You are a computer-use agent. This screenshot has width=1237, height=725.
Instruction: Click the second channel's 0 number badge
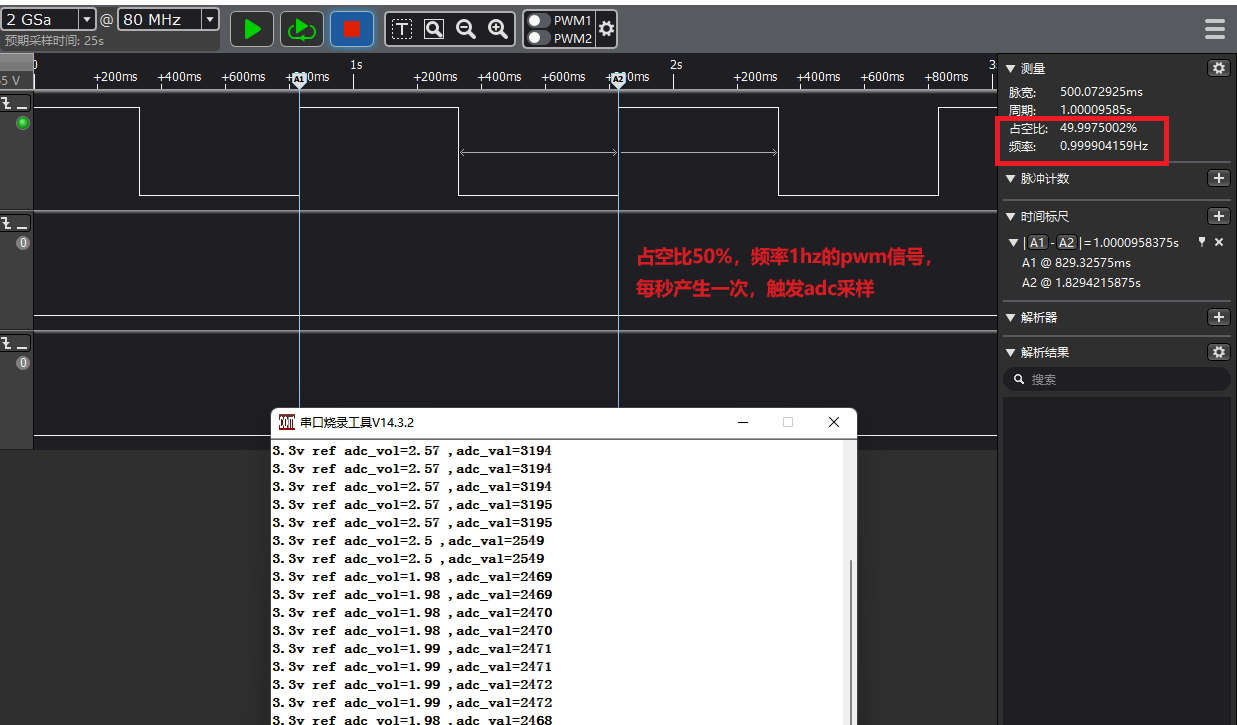point(23,243)
